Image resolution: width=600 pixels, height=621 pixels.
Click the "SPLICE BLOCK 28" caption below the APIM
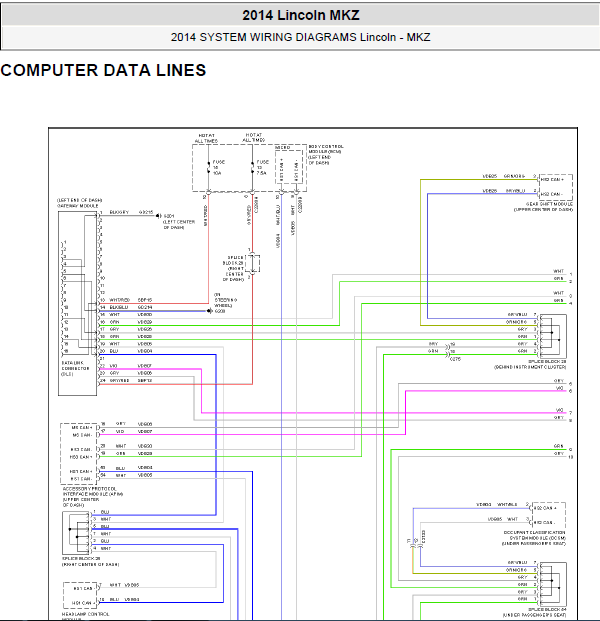[81, 558]
